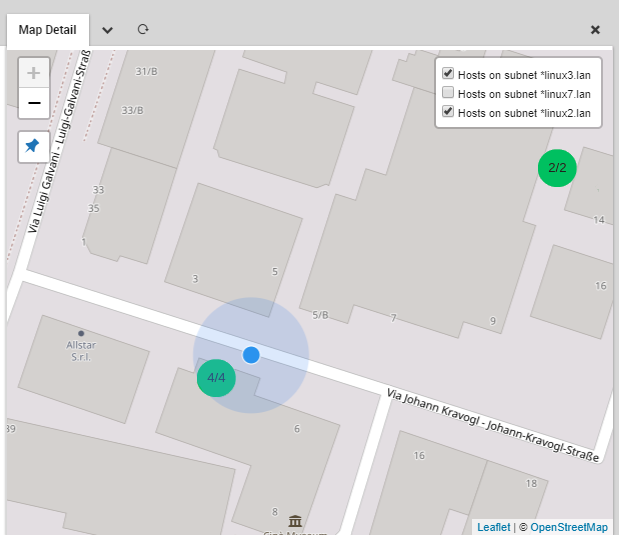Disable Hosts on subnet *linux2.lan layer

click(448, 112)
